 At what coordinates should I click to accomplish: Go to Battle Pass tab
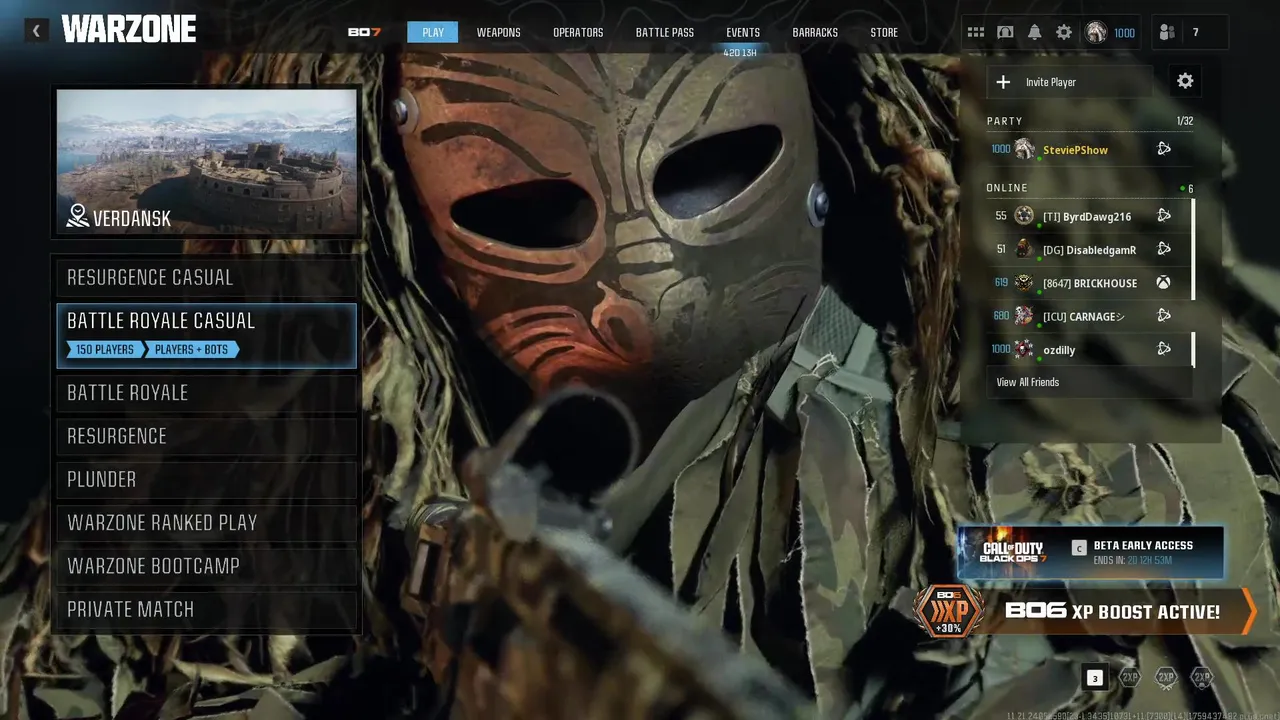[665, 32]
